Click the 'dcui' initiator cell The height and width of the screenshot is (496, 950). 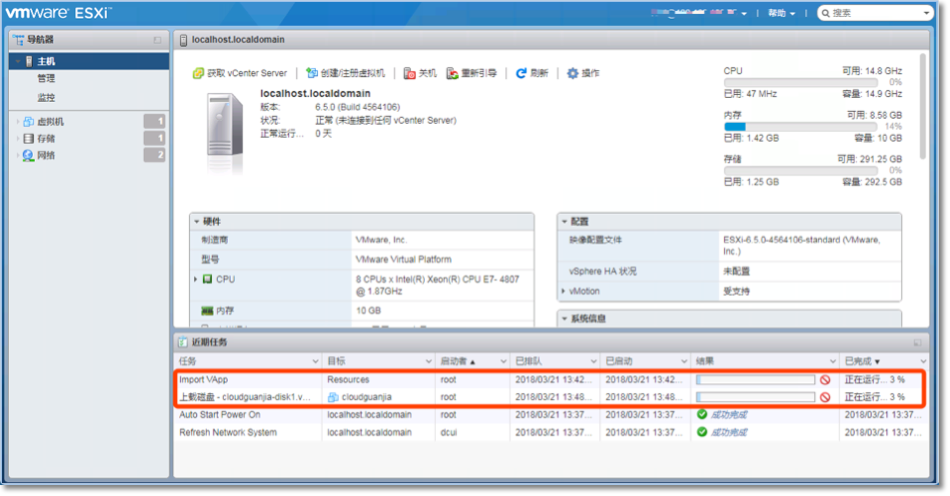[448, 432]
